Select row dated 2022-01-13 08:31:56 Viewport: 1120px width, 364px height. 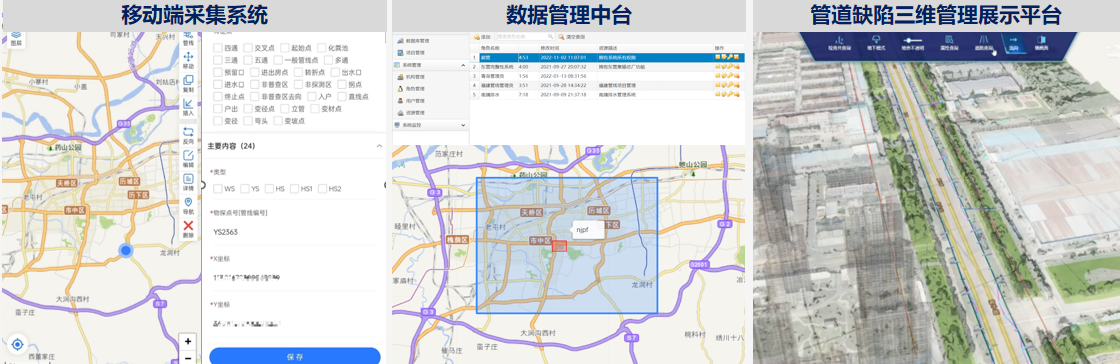click(x=607, y=75)
